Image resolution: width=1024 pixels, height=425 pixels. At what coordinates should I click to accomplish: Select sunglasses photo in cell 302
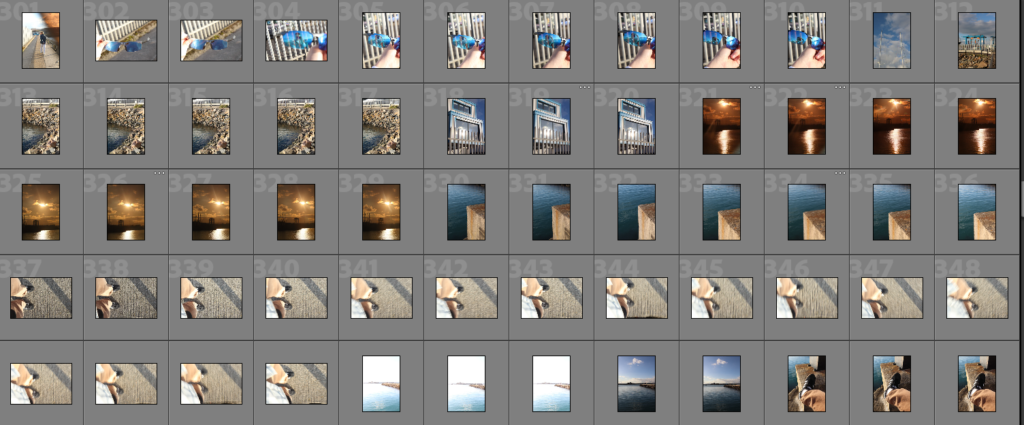(x=125, y=42)
